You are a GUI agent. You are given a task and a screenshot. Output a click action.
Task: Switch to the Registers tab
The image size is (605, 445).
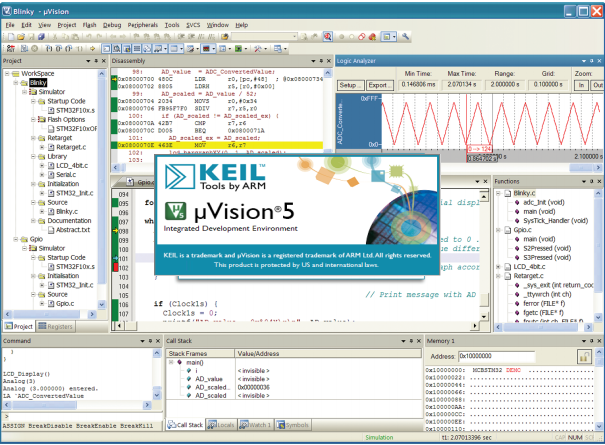coord(56,327)
